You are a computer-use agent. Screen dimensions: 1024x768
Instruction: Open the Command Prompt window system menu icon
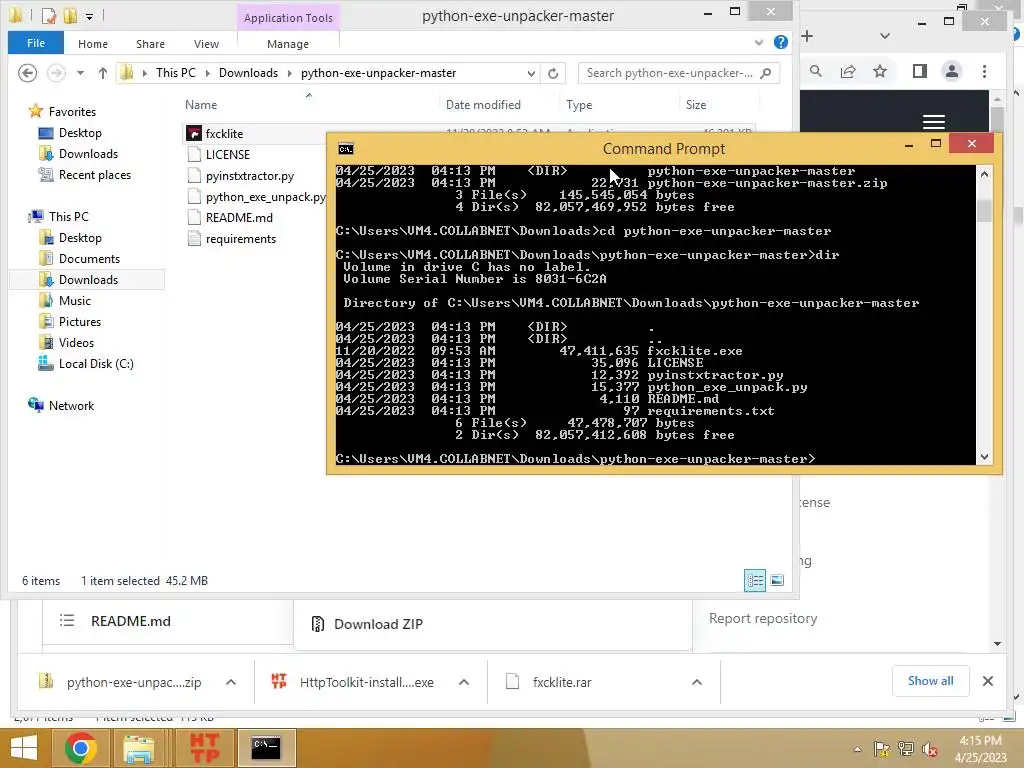pyautogui.click(x=345, y=149)
